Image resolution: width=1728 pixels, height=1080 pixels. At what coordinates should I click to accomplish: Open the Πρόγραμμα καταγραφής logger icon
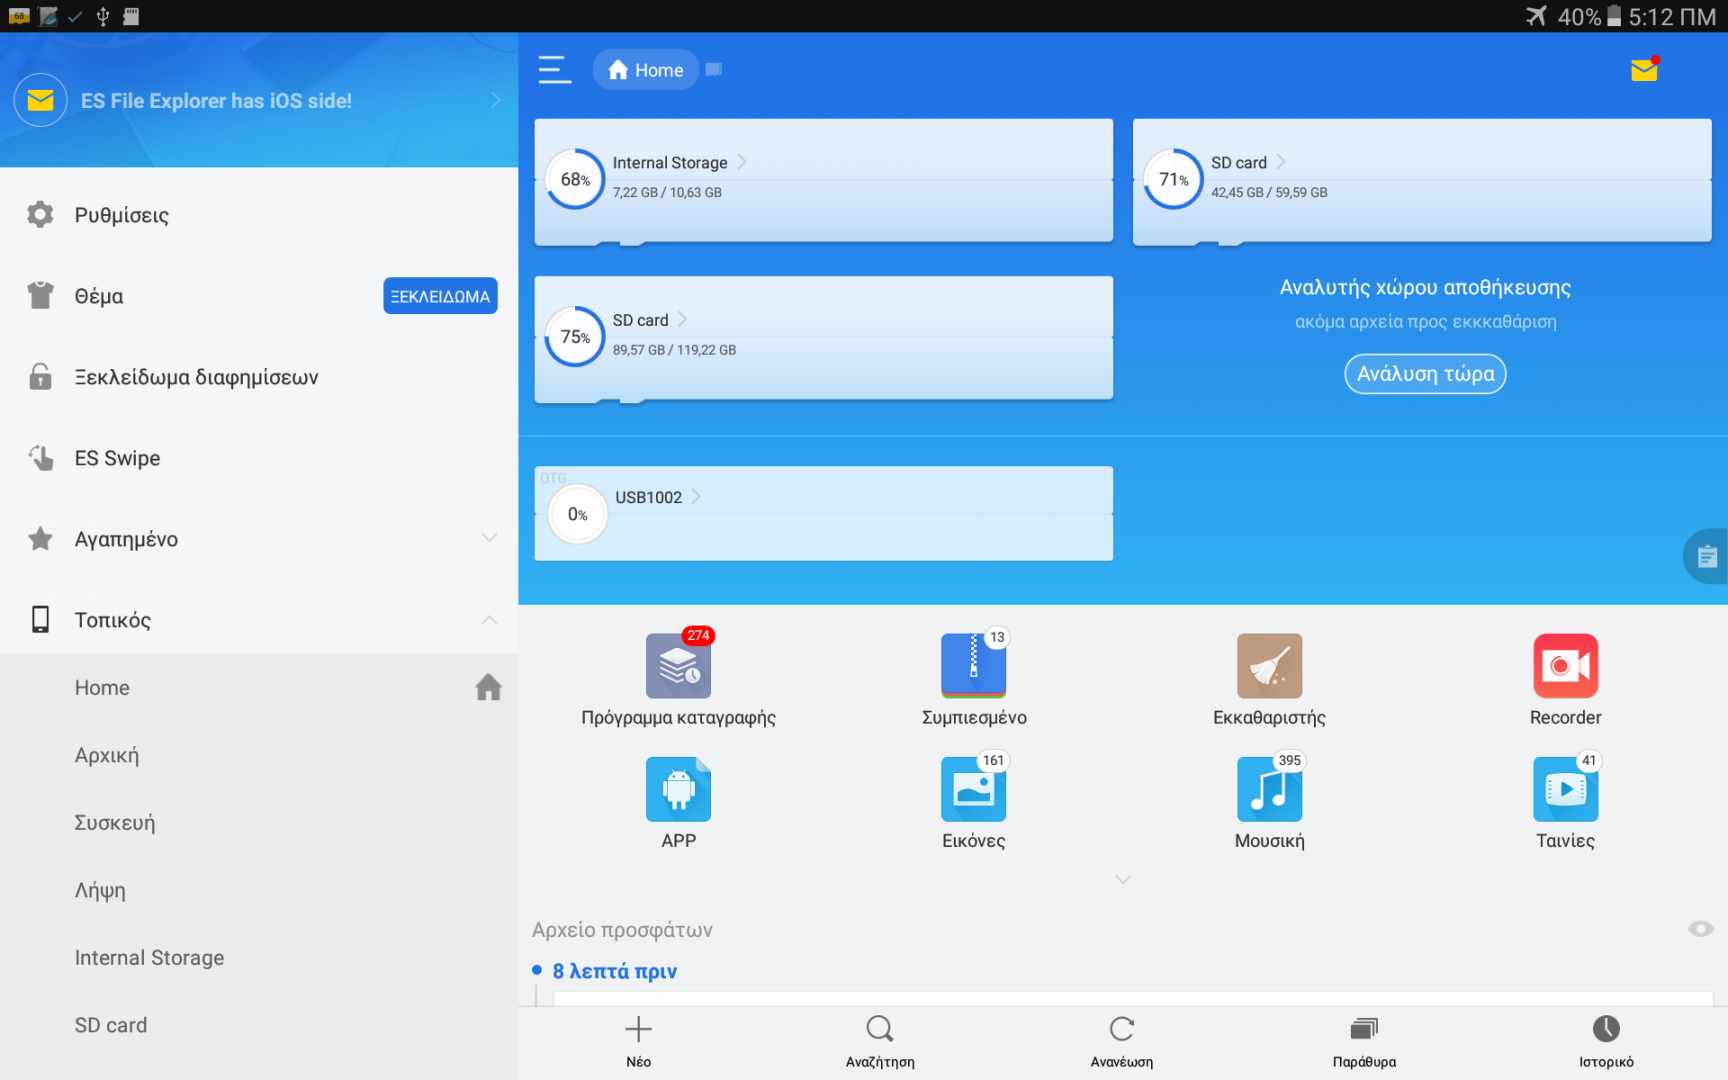(678, 666)
